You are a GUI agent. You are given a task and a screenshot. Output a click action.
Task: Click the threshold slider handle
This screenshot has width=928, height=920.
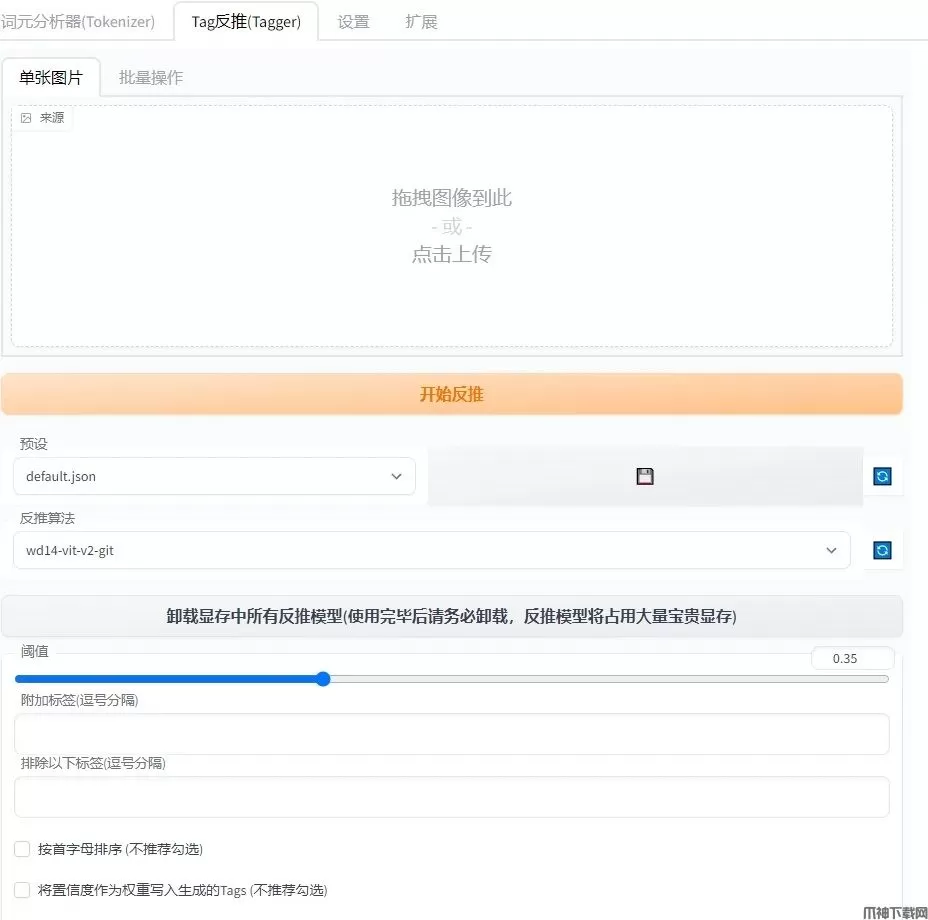point(323,679)
